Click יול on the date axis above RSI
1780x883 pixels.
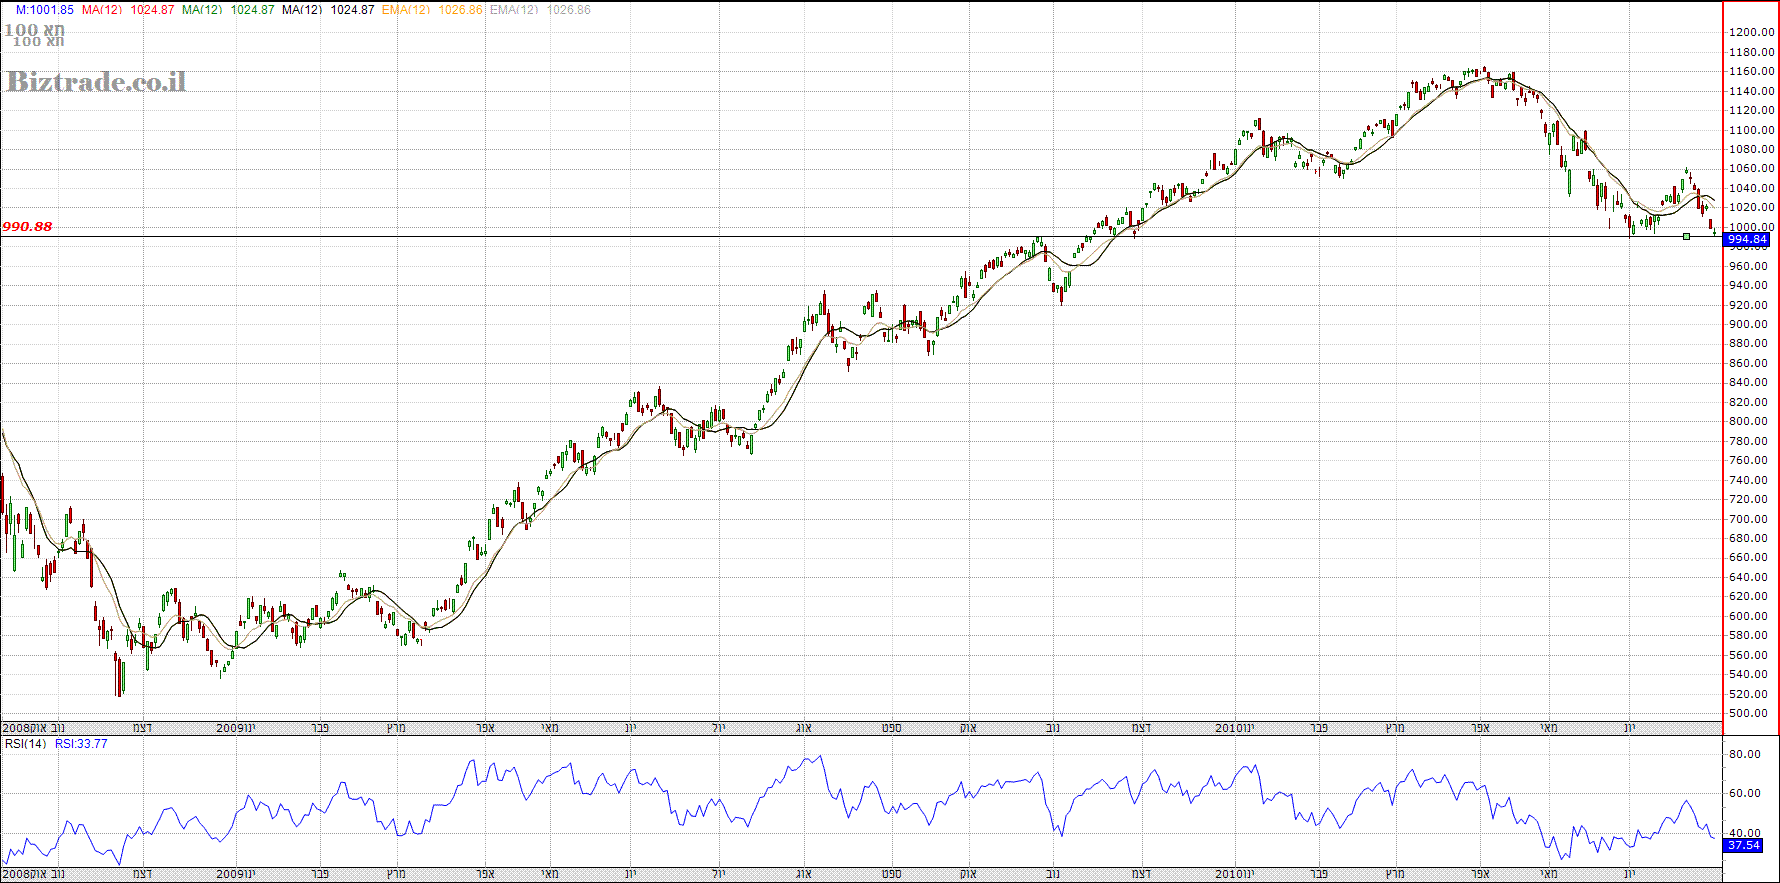click(719, 728)
